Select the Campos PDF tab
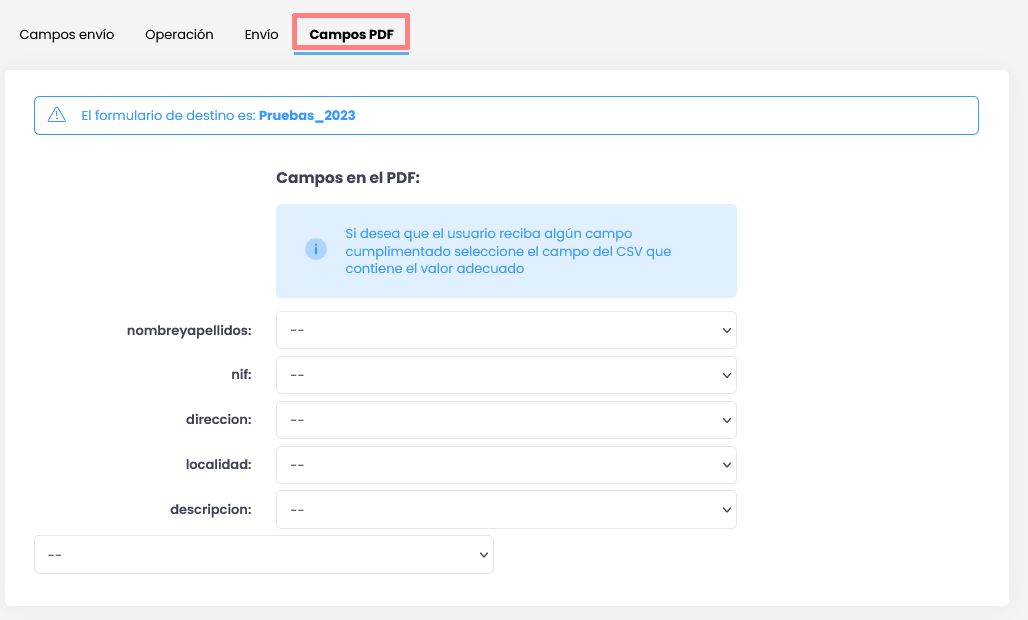Screen dimensions: 1028x620 (351, 34)
